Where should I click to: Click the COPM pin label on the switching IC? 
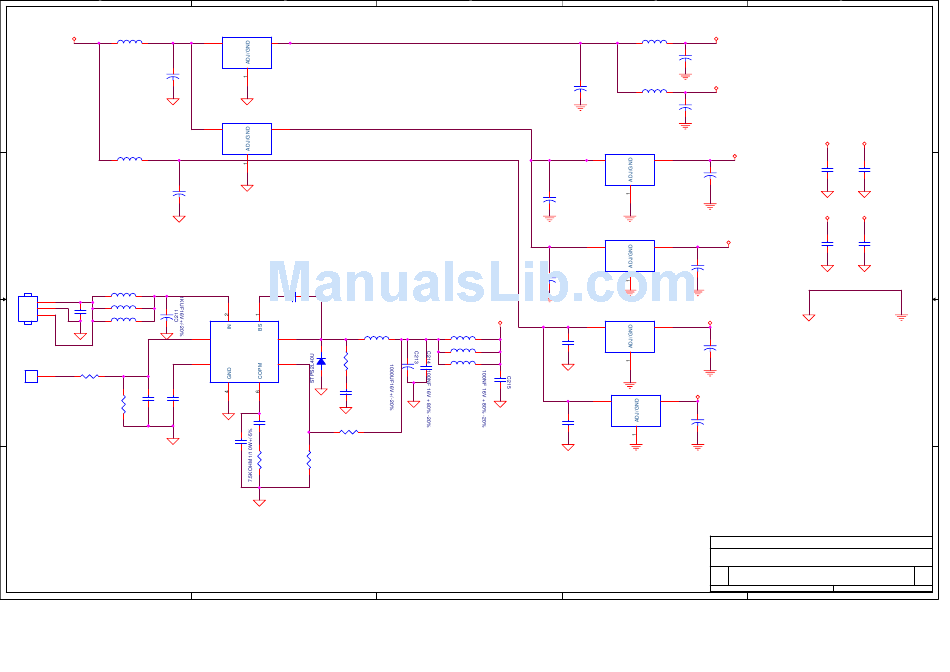point(260,371)
